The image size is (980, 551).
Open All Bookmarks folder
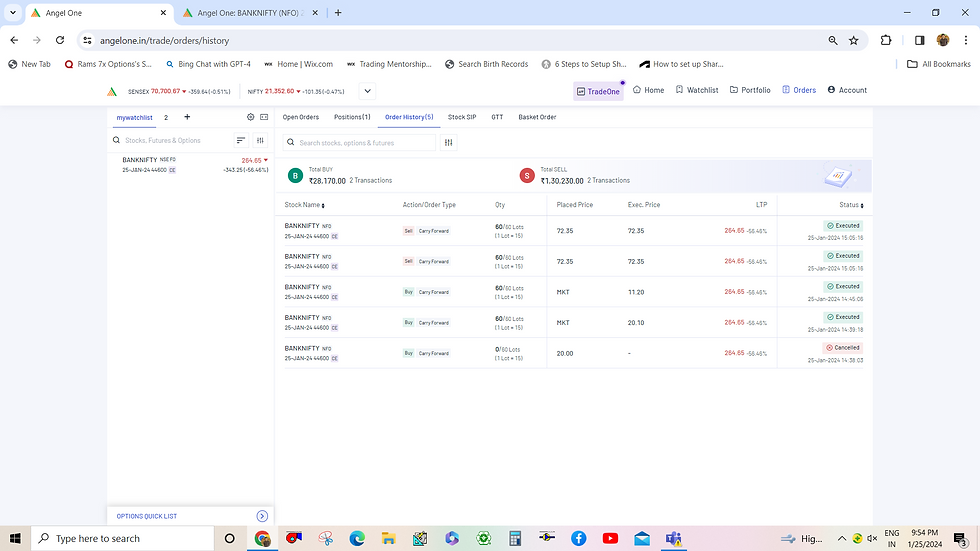pyautogui.click(x=939, y=64)
